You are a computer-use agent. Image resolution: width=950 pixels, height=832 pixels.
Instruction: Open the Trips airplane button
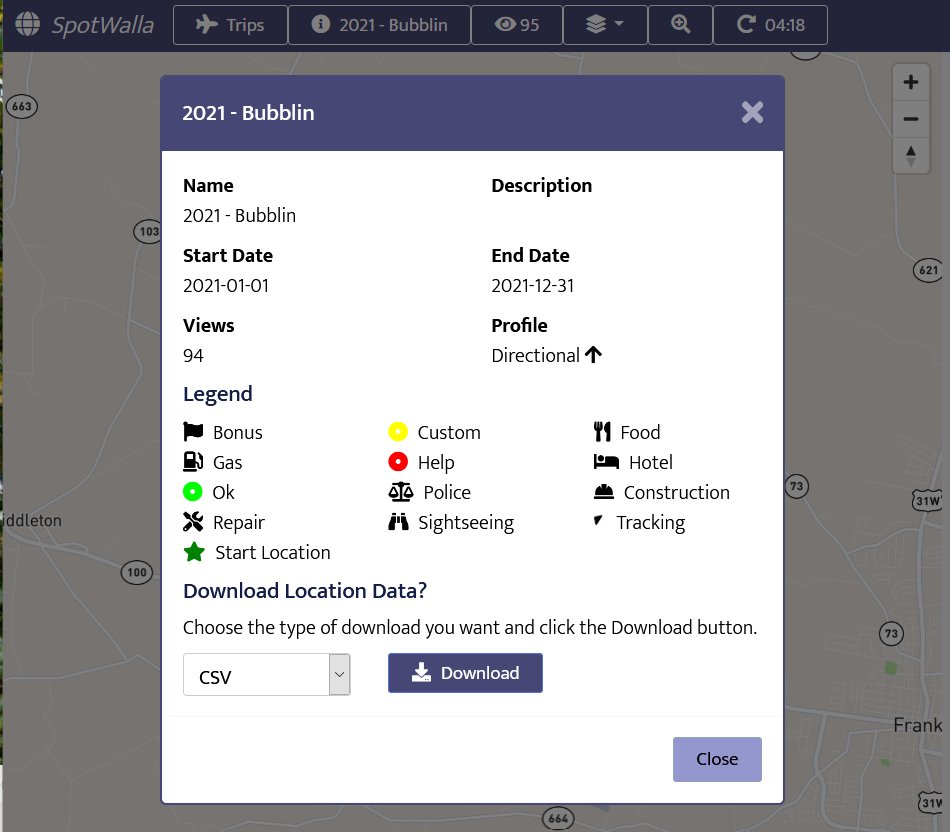pyautogui.click(x=230, y=25)
